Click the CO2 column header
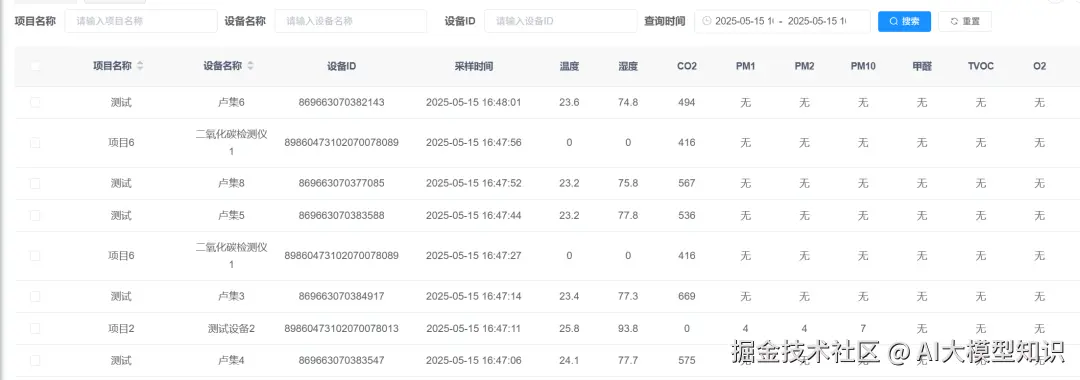1080x380 pixels. (687, 67)
